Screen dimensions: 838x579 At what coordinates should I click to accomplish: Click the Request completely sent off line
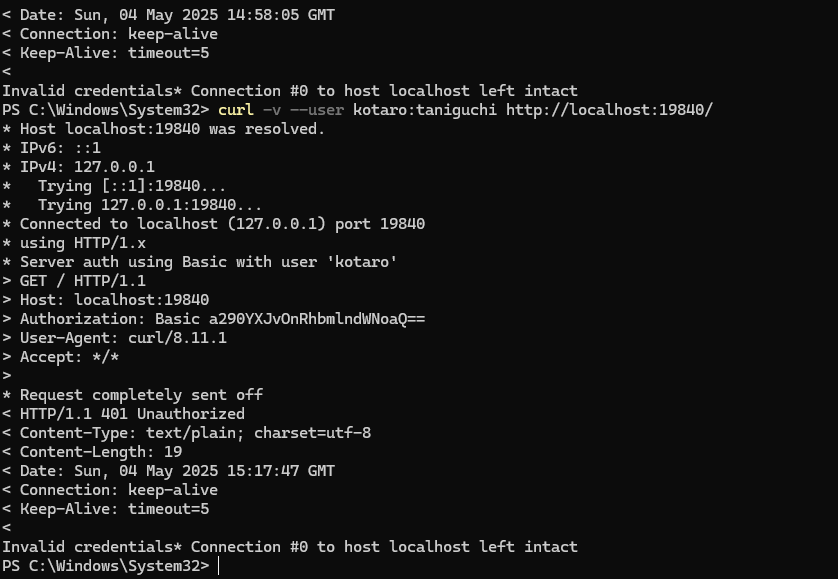pos(133,395)
